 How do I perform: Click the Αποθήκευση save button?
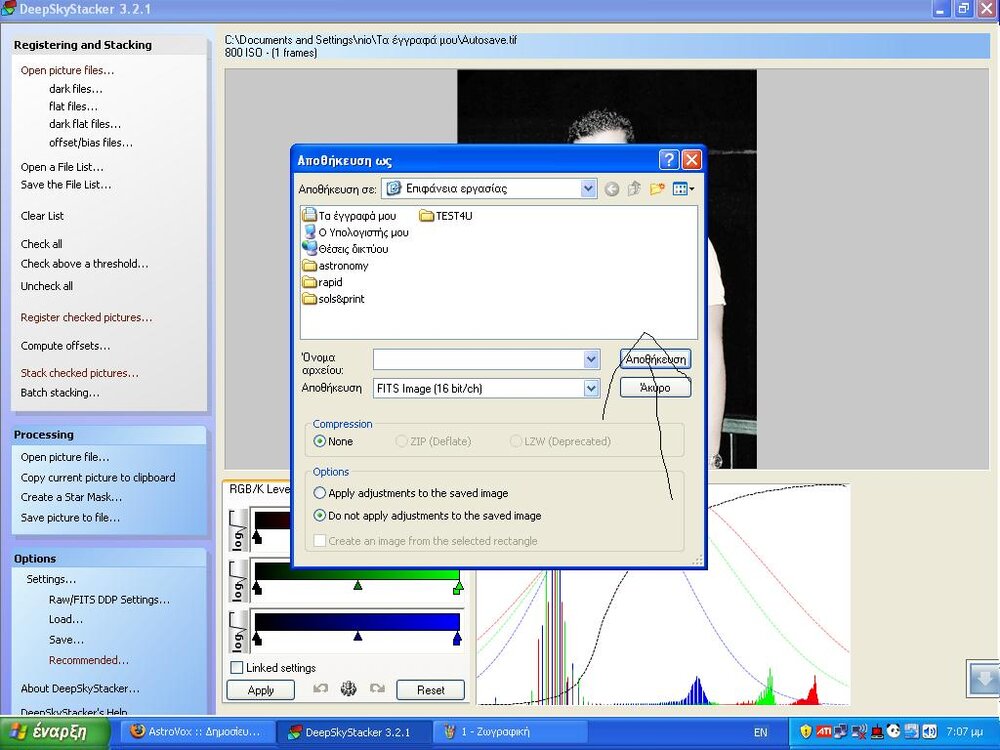655,359
